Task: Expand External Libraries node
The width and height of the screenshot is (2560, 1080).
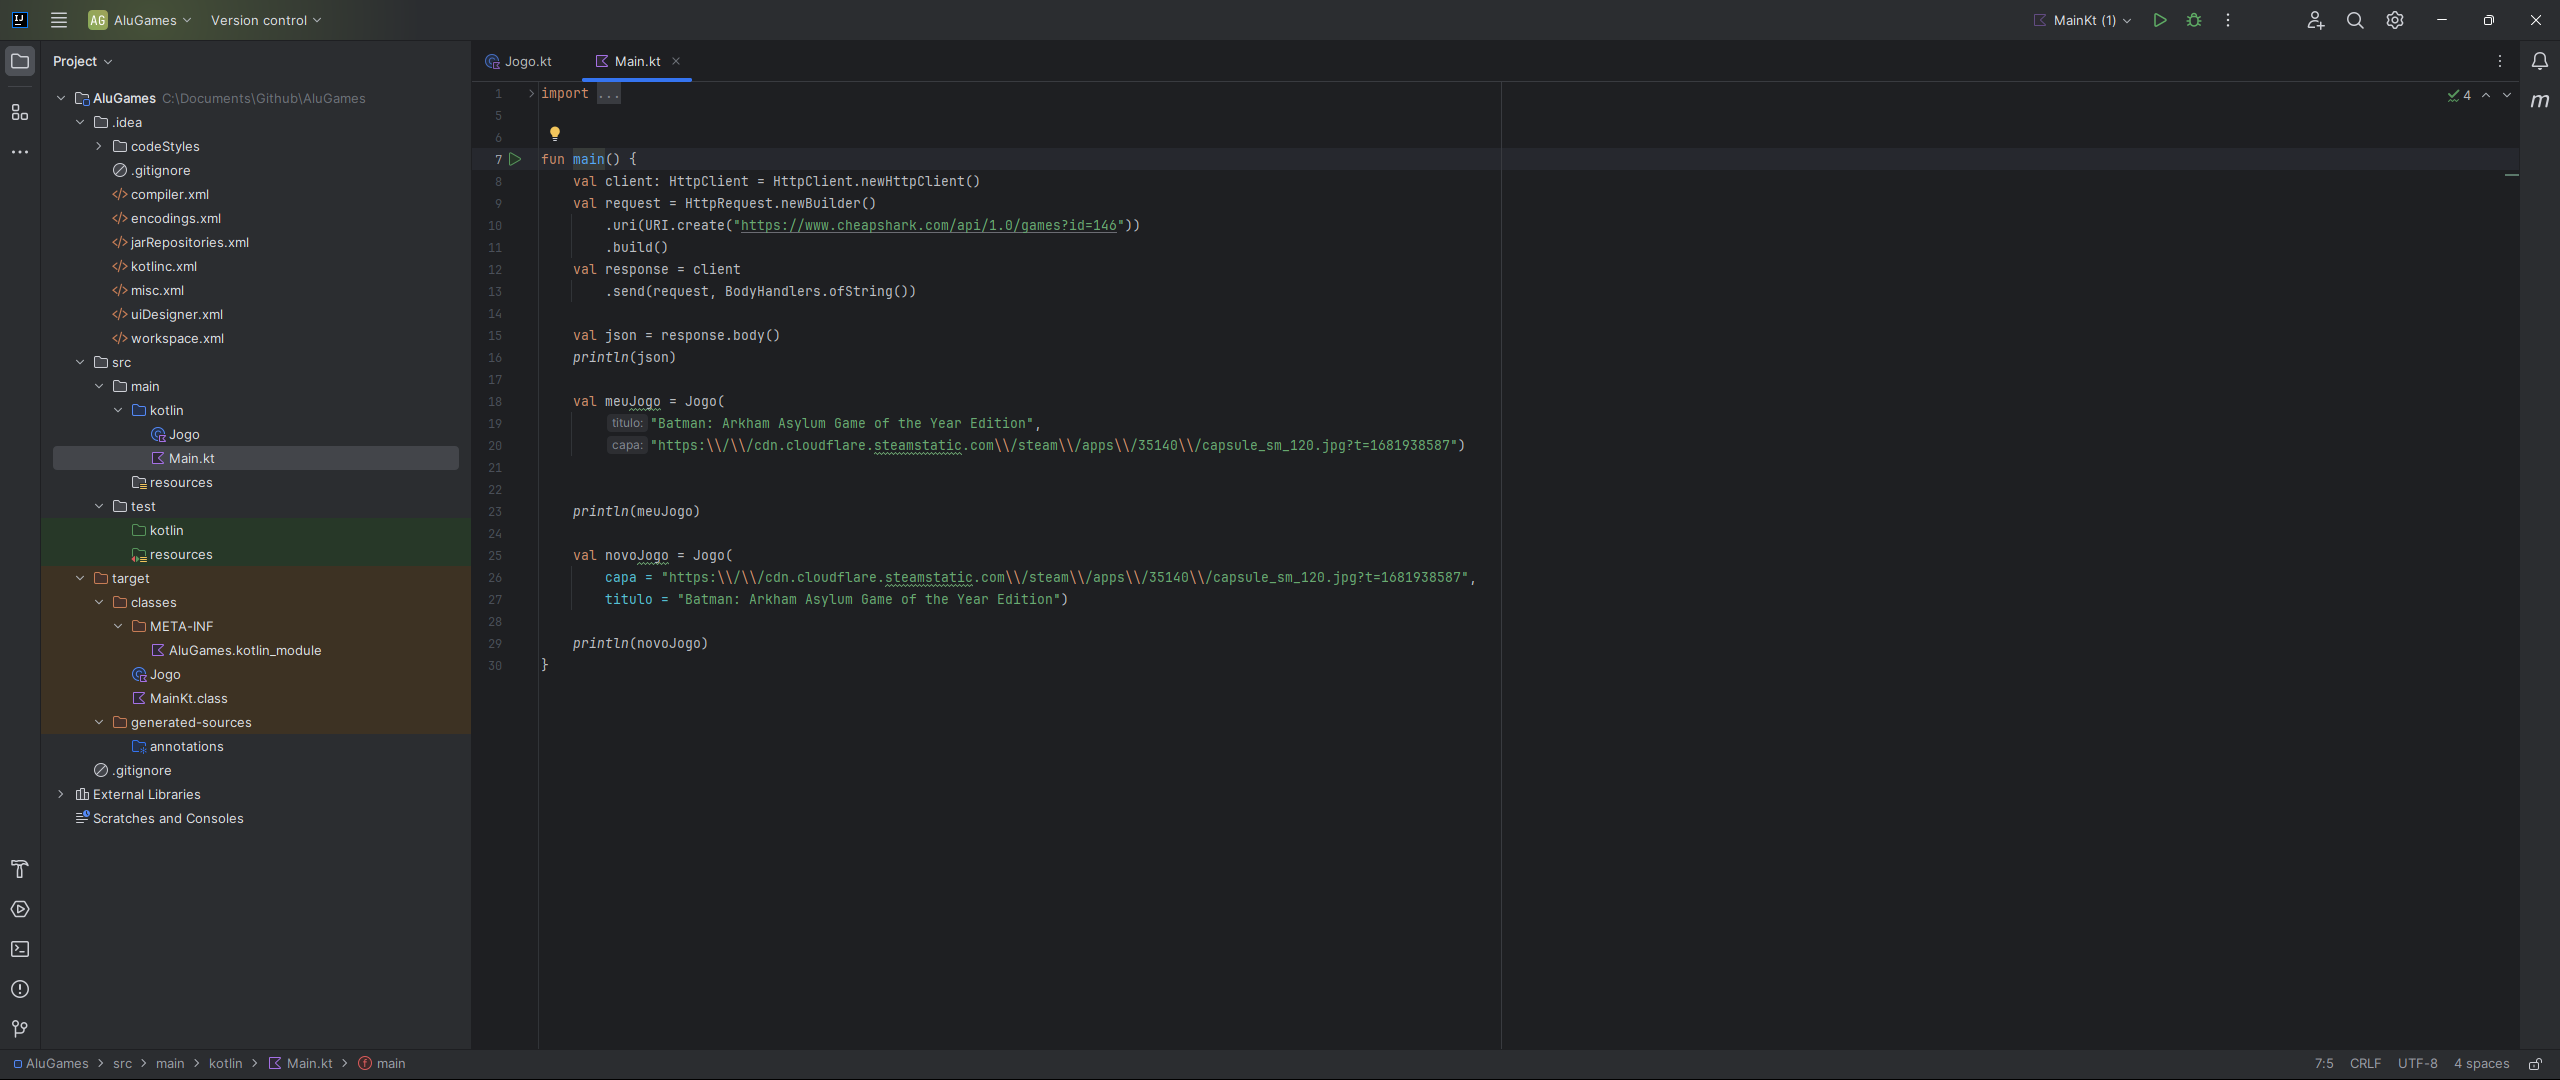Action: 61,794
